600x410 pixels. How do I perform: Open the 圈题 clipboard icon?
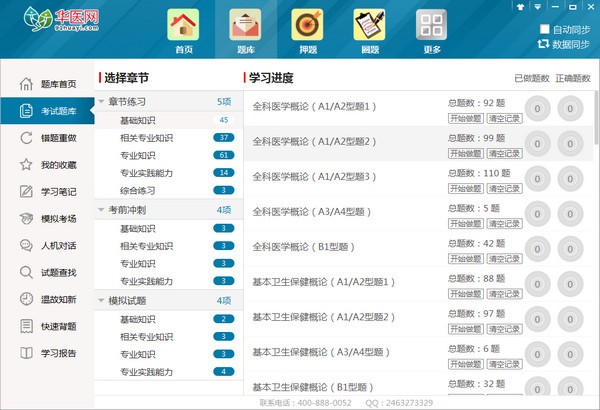[x=369, y=25]
